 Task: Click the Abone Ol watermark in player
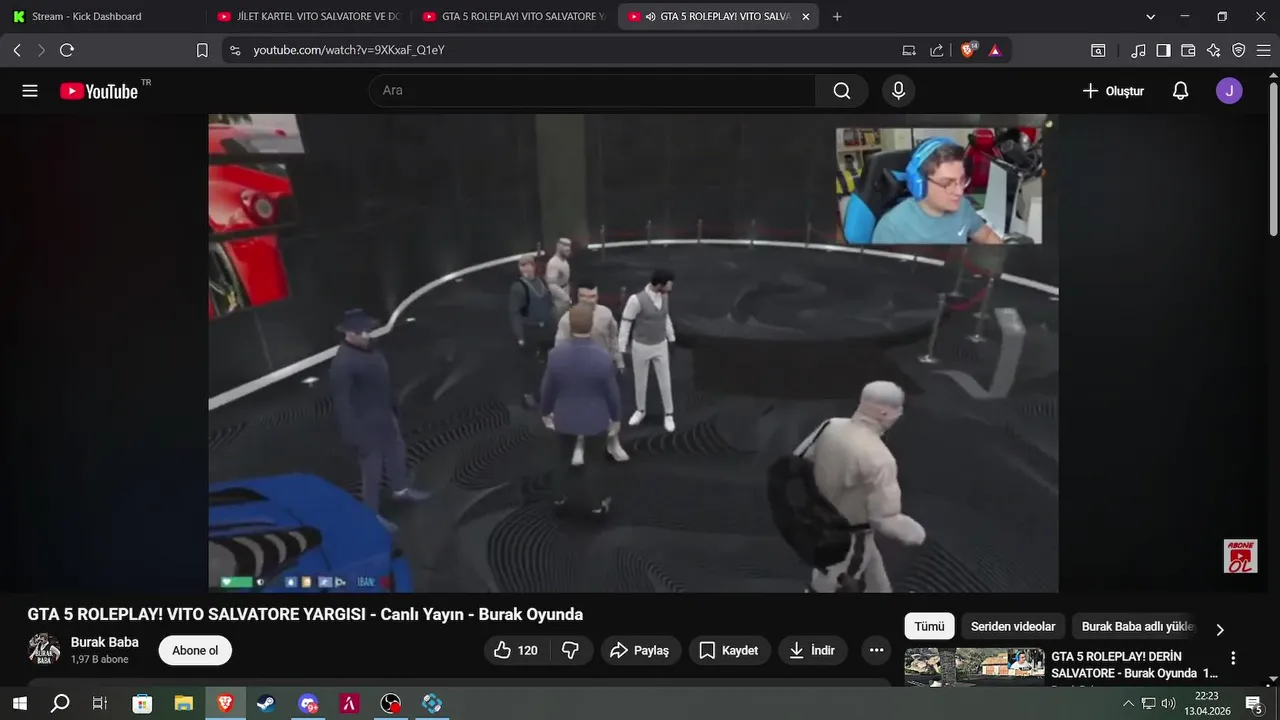pos(1240,556)
